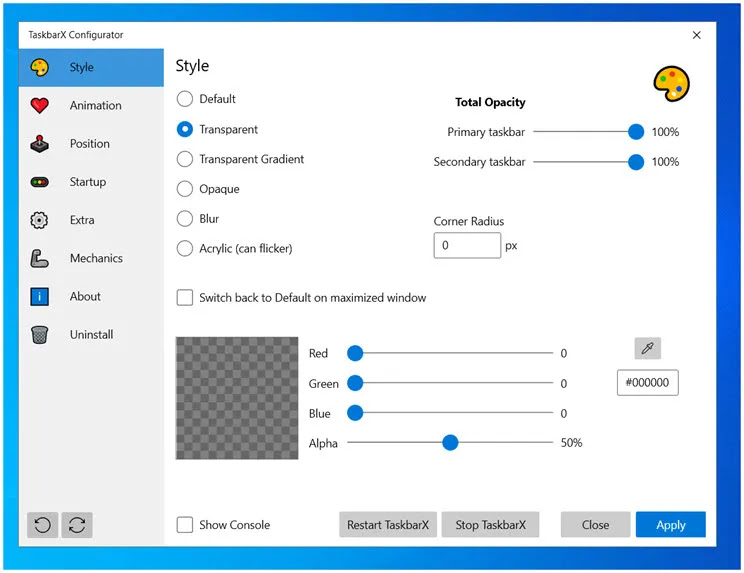The width and height of the screenshot is (744, 573).
Task: Click the eyedropper color picker button
Action: click(647, 348)
